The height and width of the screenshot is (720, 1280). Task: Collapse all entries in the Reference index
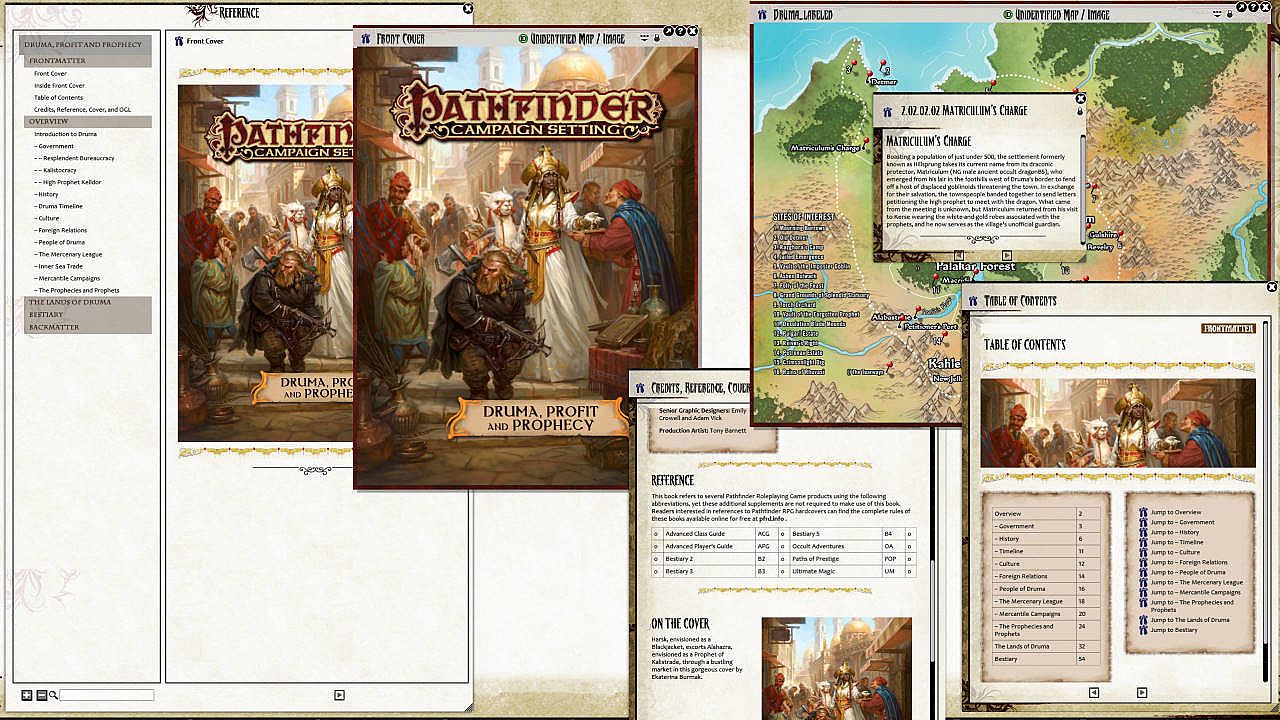[41, 695]
